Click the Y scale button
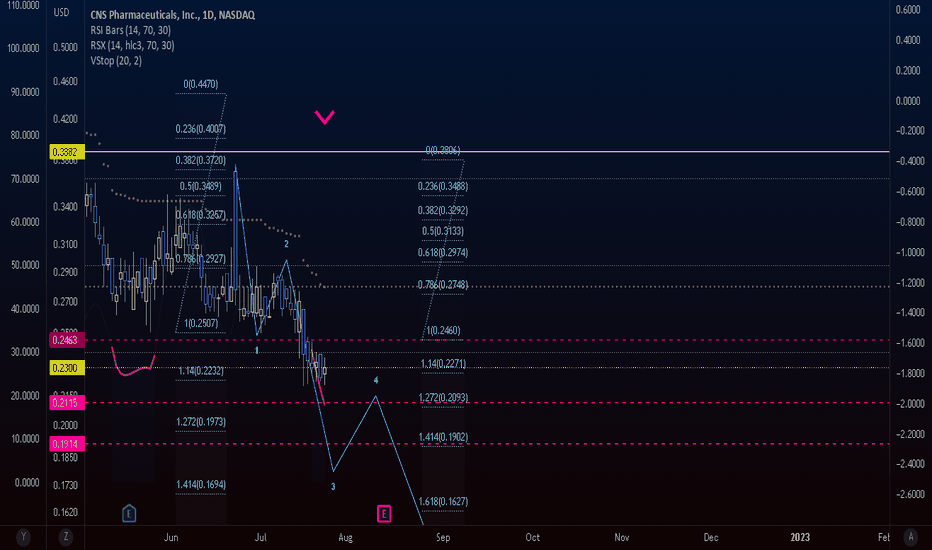Viewport: 932px width, 550px height. 23,537
